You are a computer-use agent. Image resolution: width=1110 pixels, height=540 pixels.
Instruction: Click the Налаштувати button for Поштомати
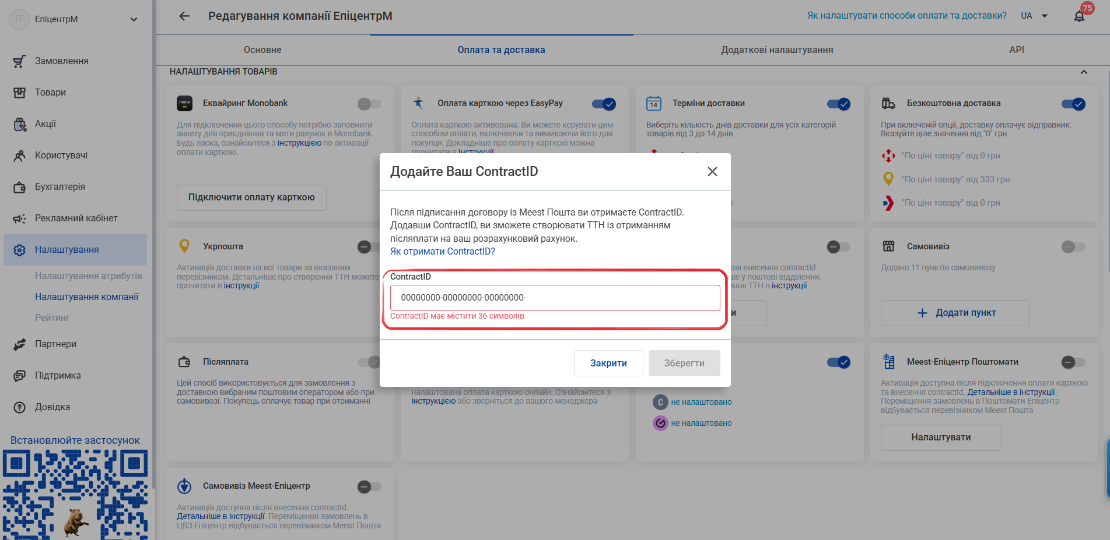click(941, 437)
